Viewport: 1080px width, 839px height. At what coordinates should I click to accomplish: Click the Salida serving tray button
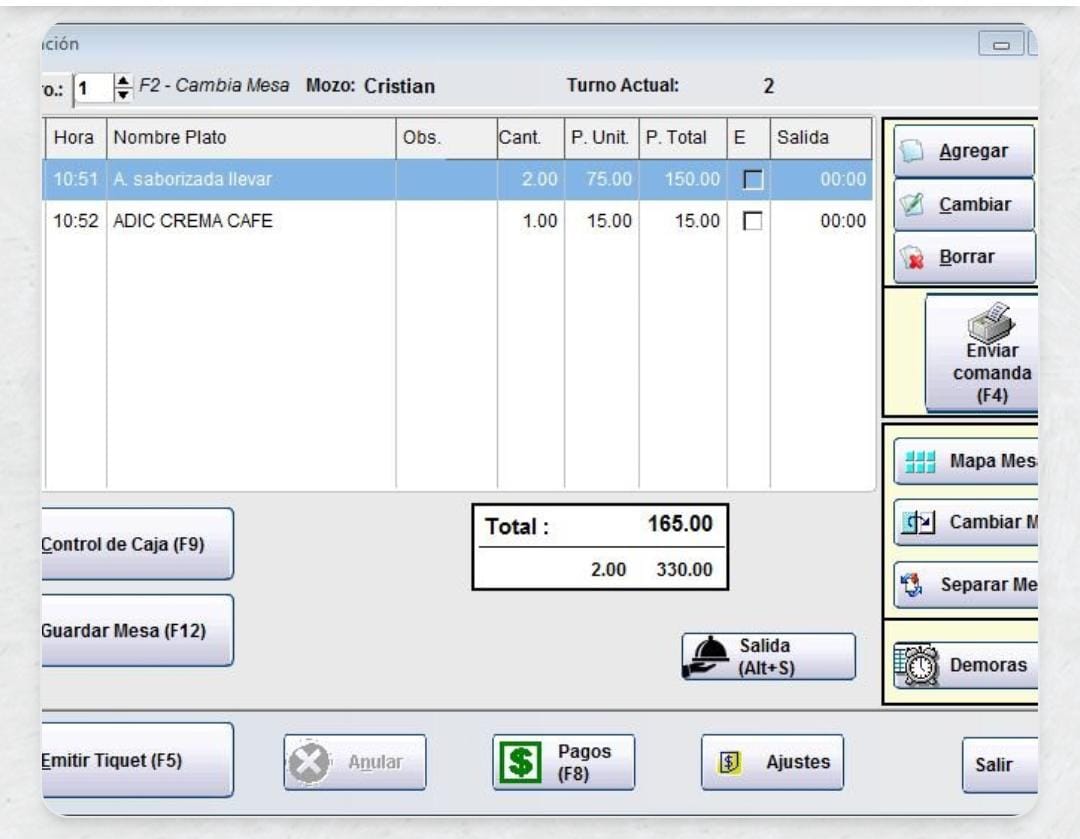coord(768,657)
